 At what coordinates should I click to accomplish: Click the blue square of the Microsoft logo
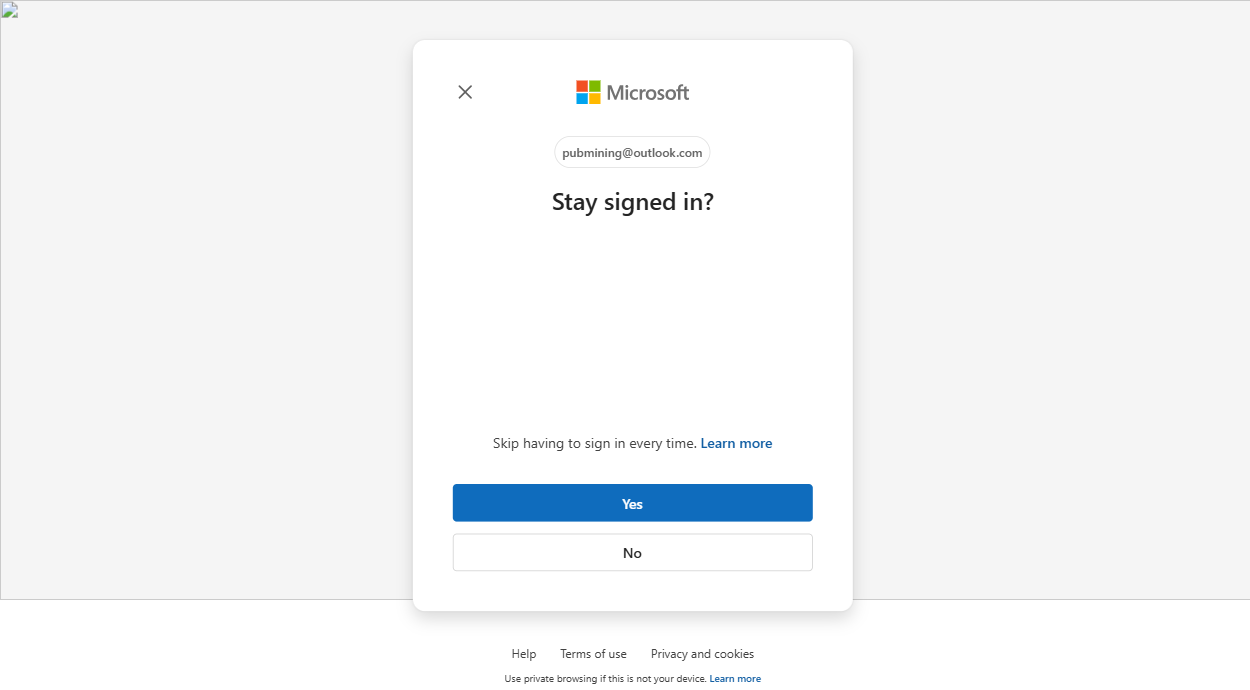click(582, 99)
